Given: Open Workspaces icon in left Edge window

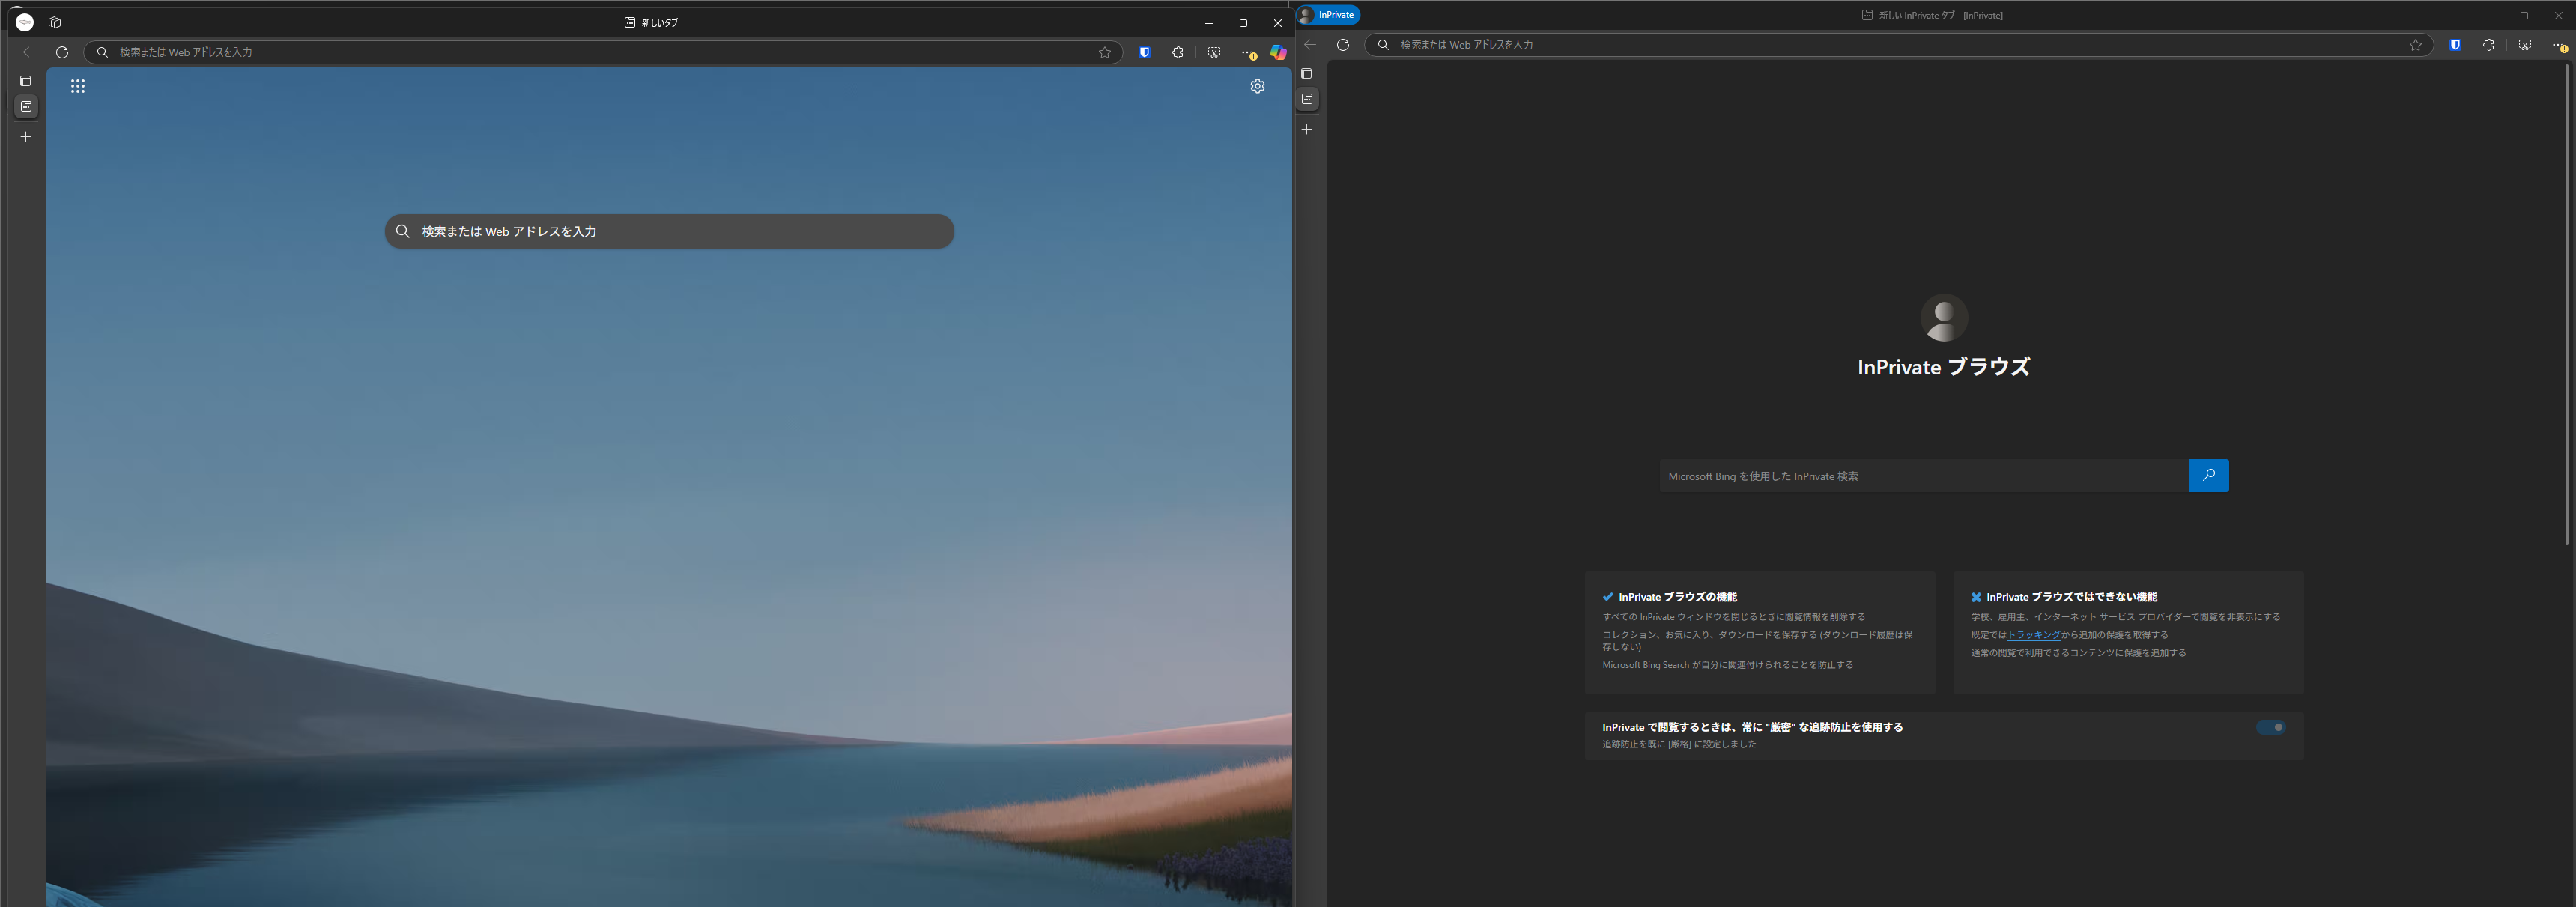Looking at the screenshot, I should tap(55, 22).
